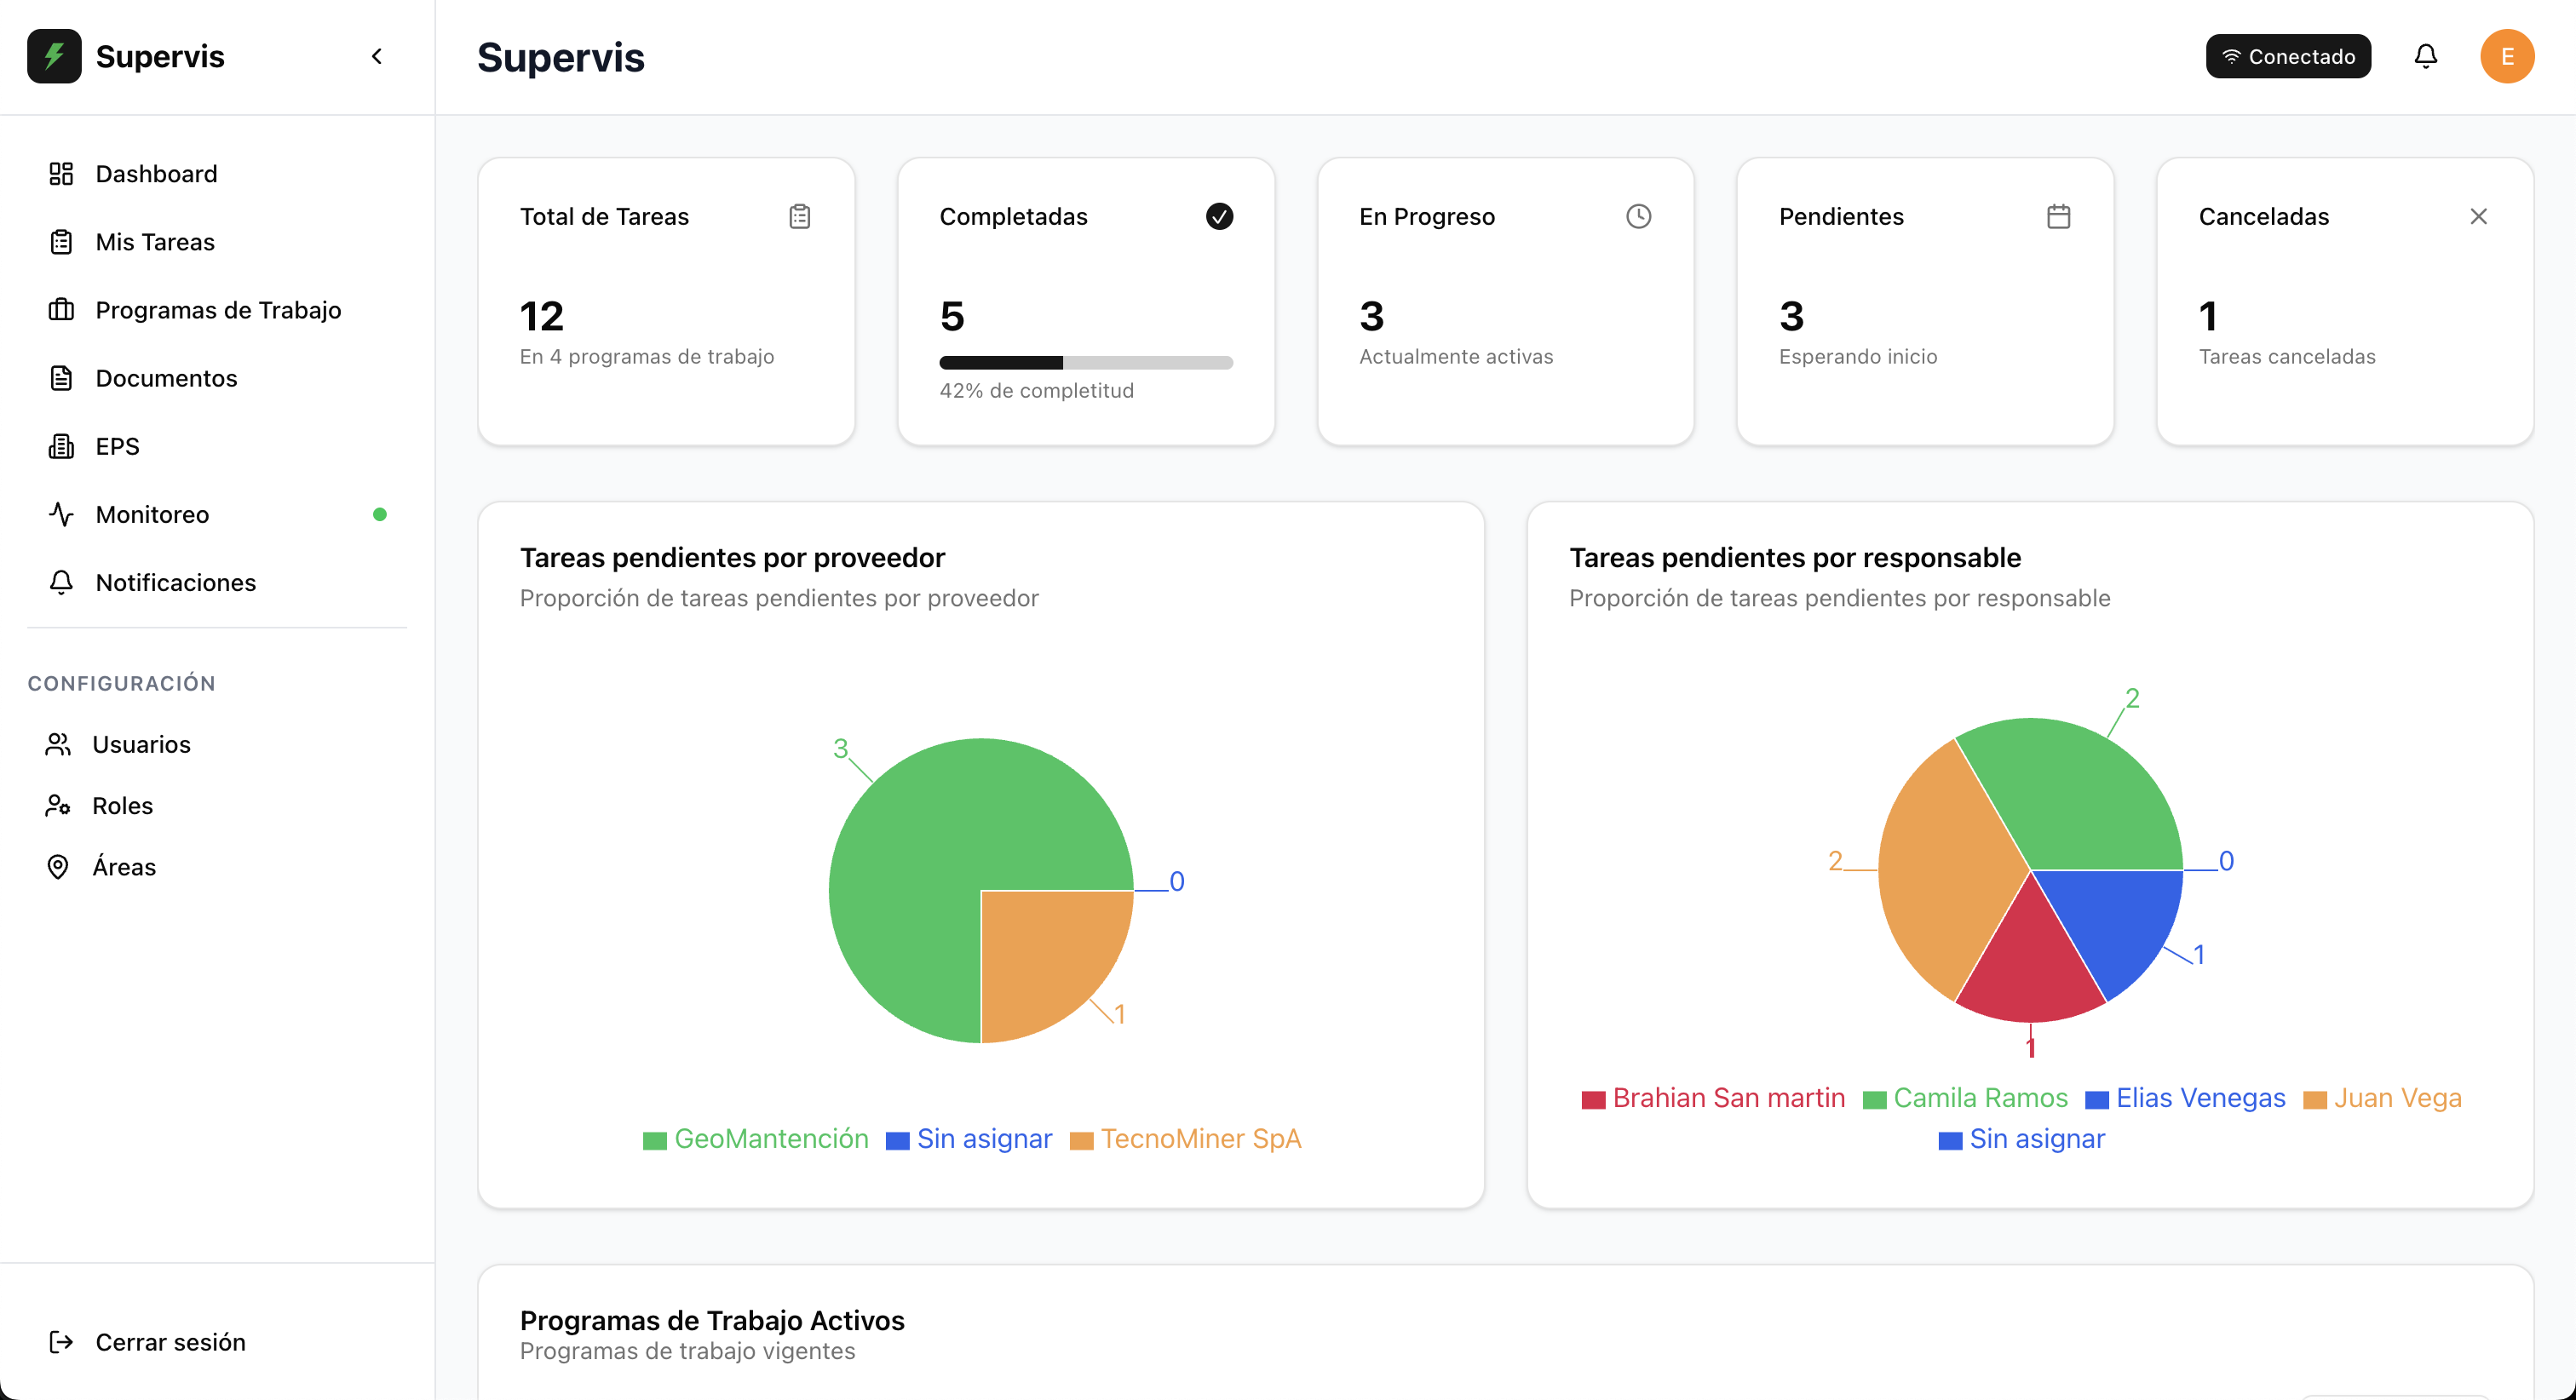Click the Supervis lightning bolt logo
The width and height of the screenshot is (2576, 1400).
pyautogui.click(x=54, y=56)
